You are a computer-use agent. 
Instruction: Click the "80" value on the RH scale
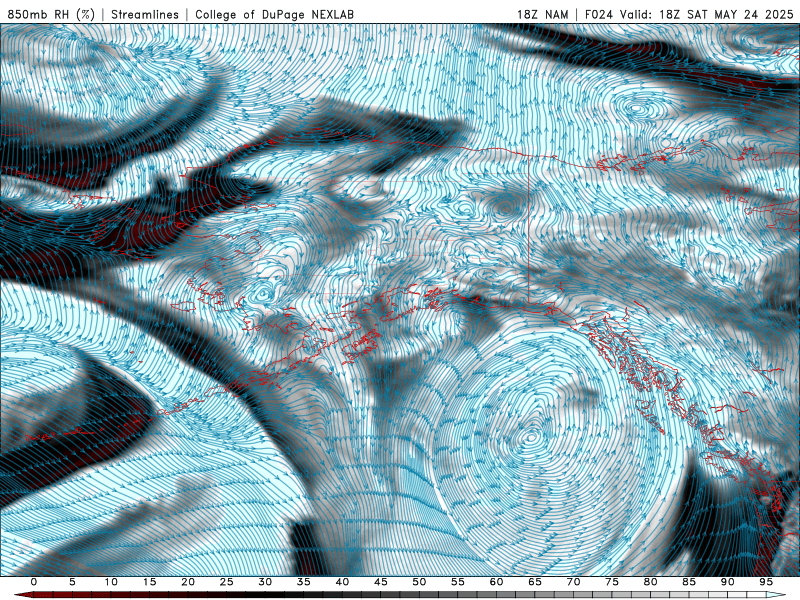pos(650,582)
